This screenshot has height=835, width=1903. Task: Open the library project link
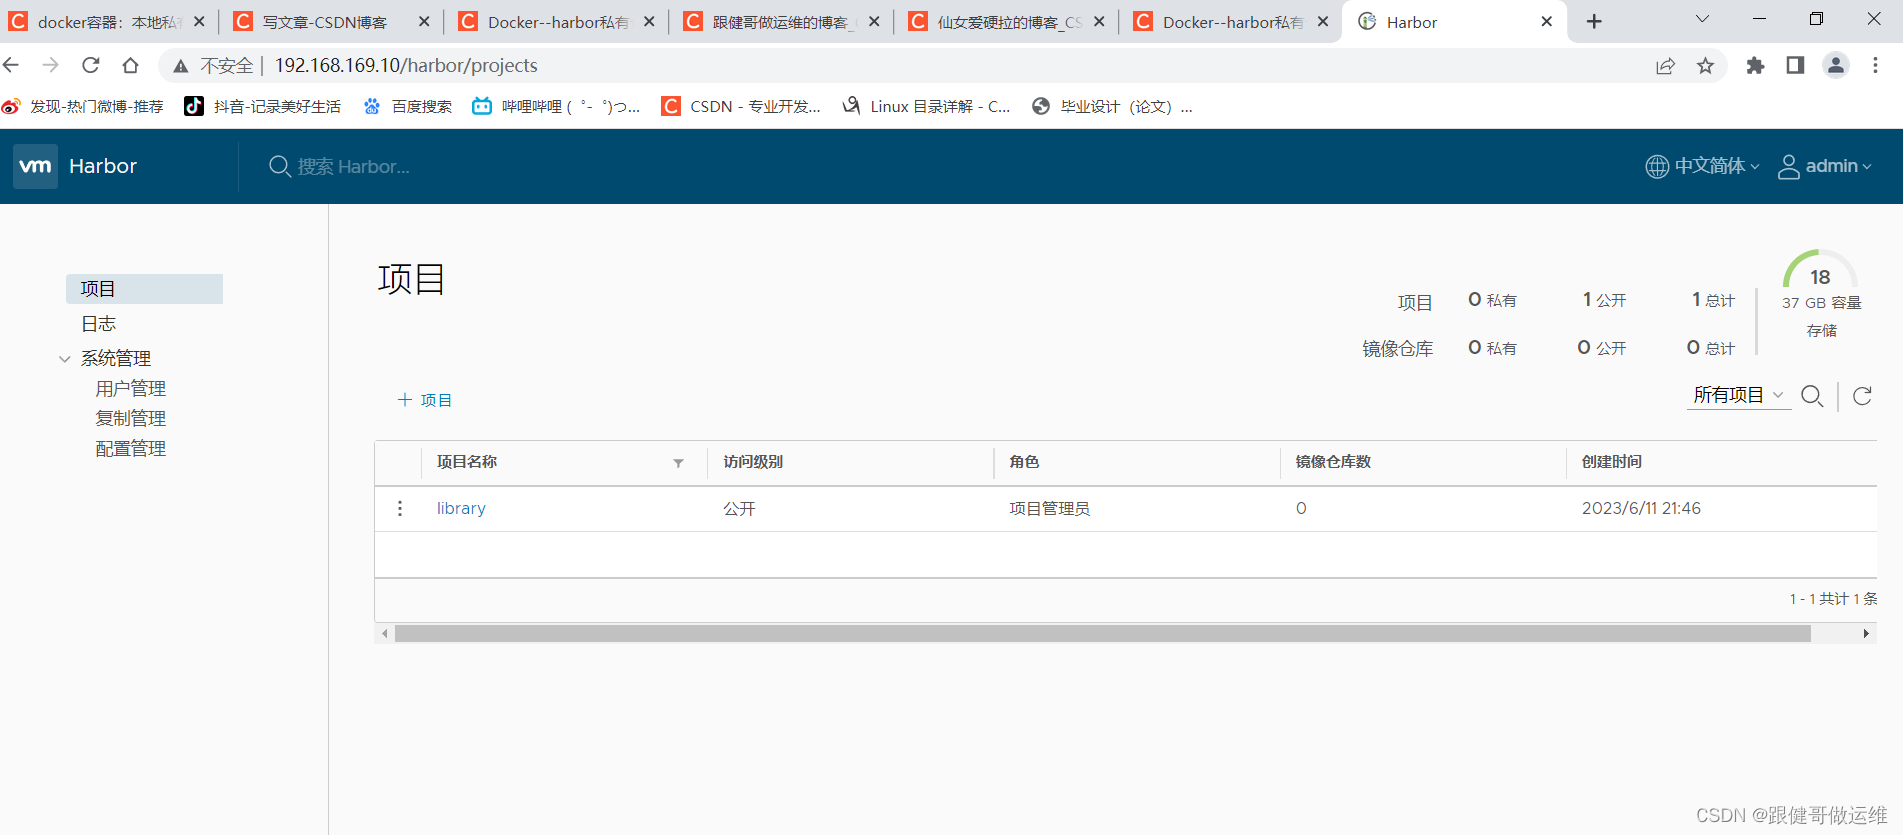coord(461,508)
